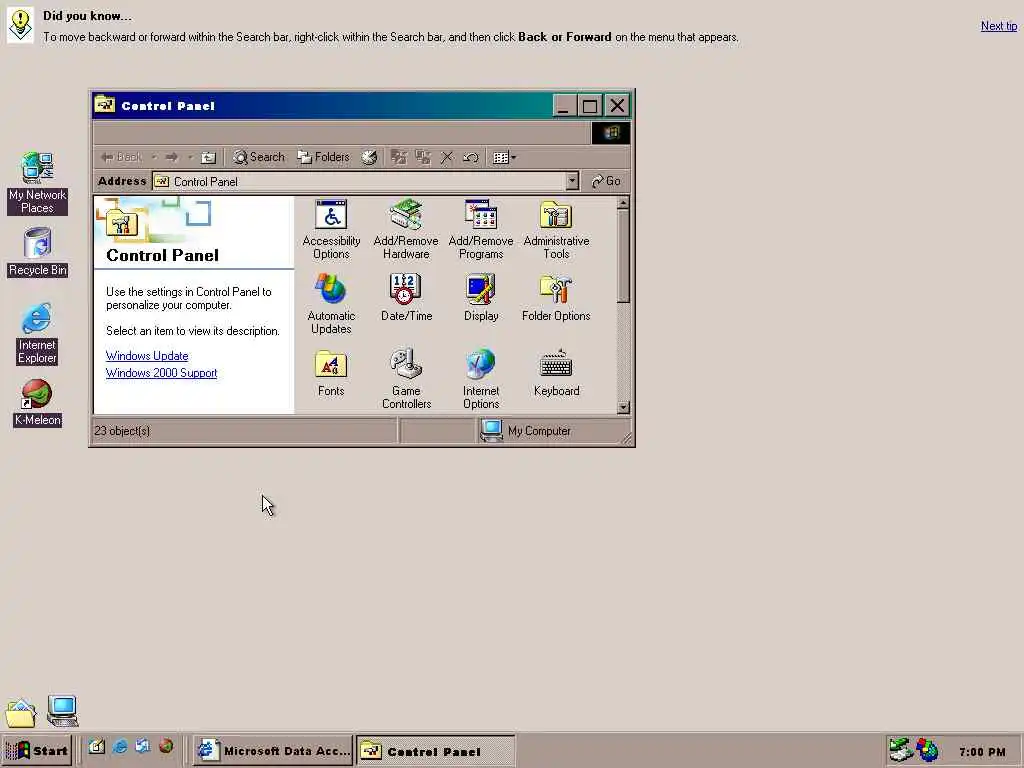Open Folder Options applet
Image resolution: width=1024 pixels, height=768 pixels.
(x=556, y=298)
